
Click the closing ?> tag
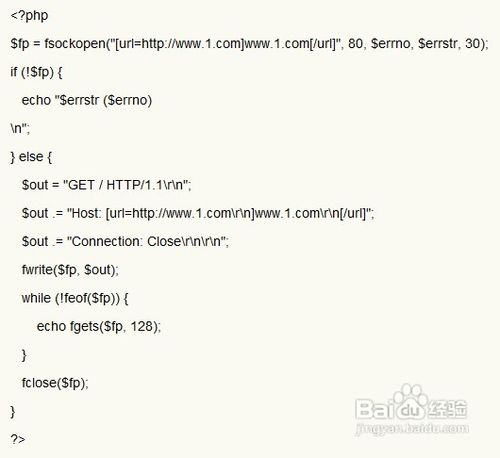click(18, 439)
